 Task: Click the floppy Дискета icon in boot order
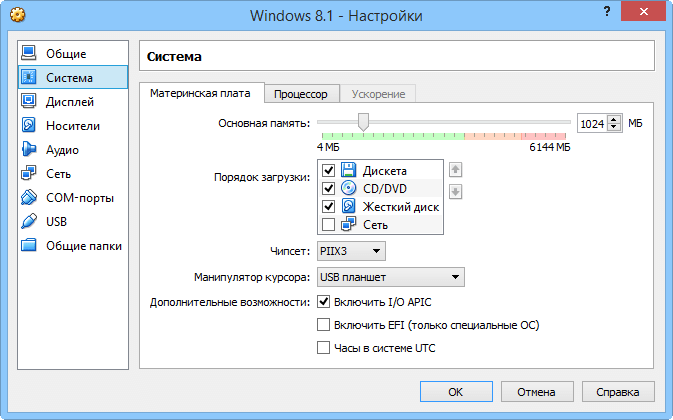(349, 170)
